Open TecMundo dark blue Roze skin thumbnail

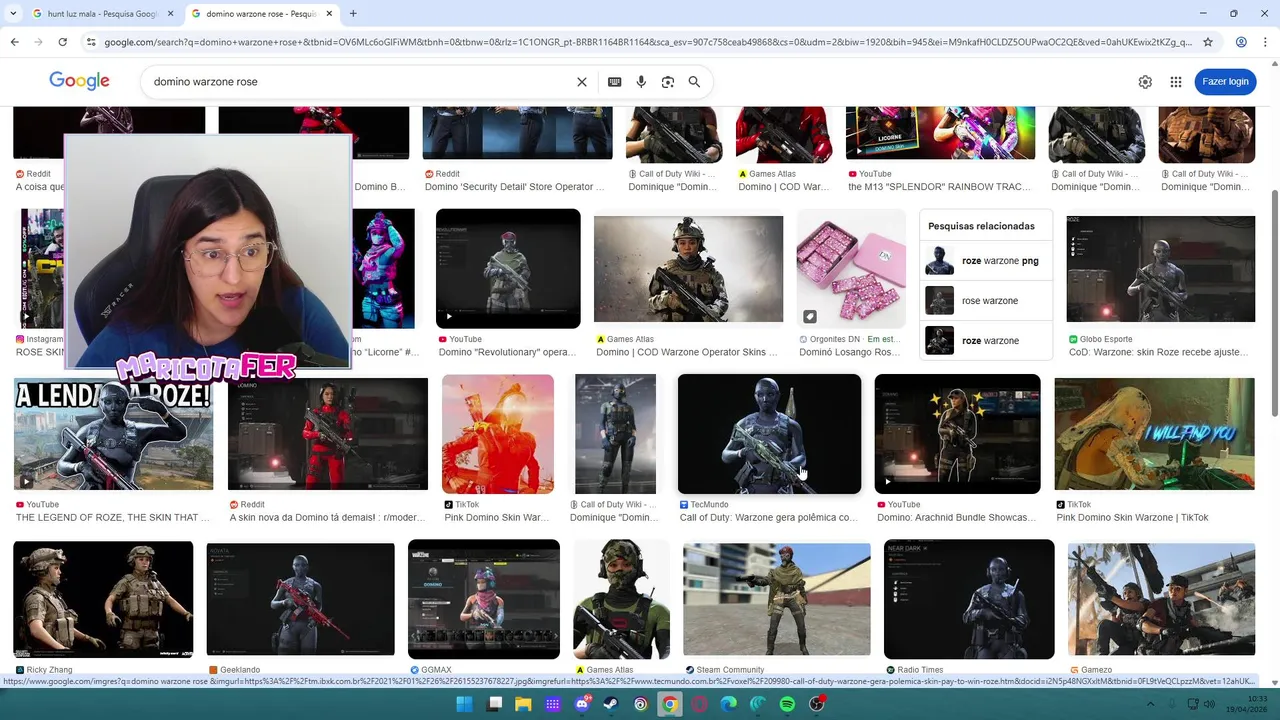[769, 434]
